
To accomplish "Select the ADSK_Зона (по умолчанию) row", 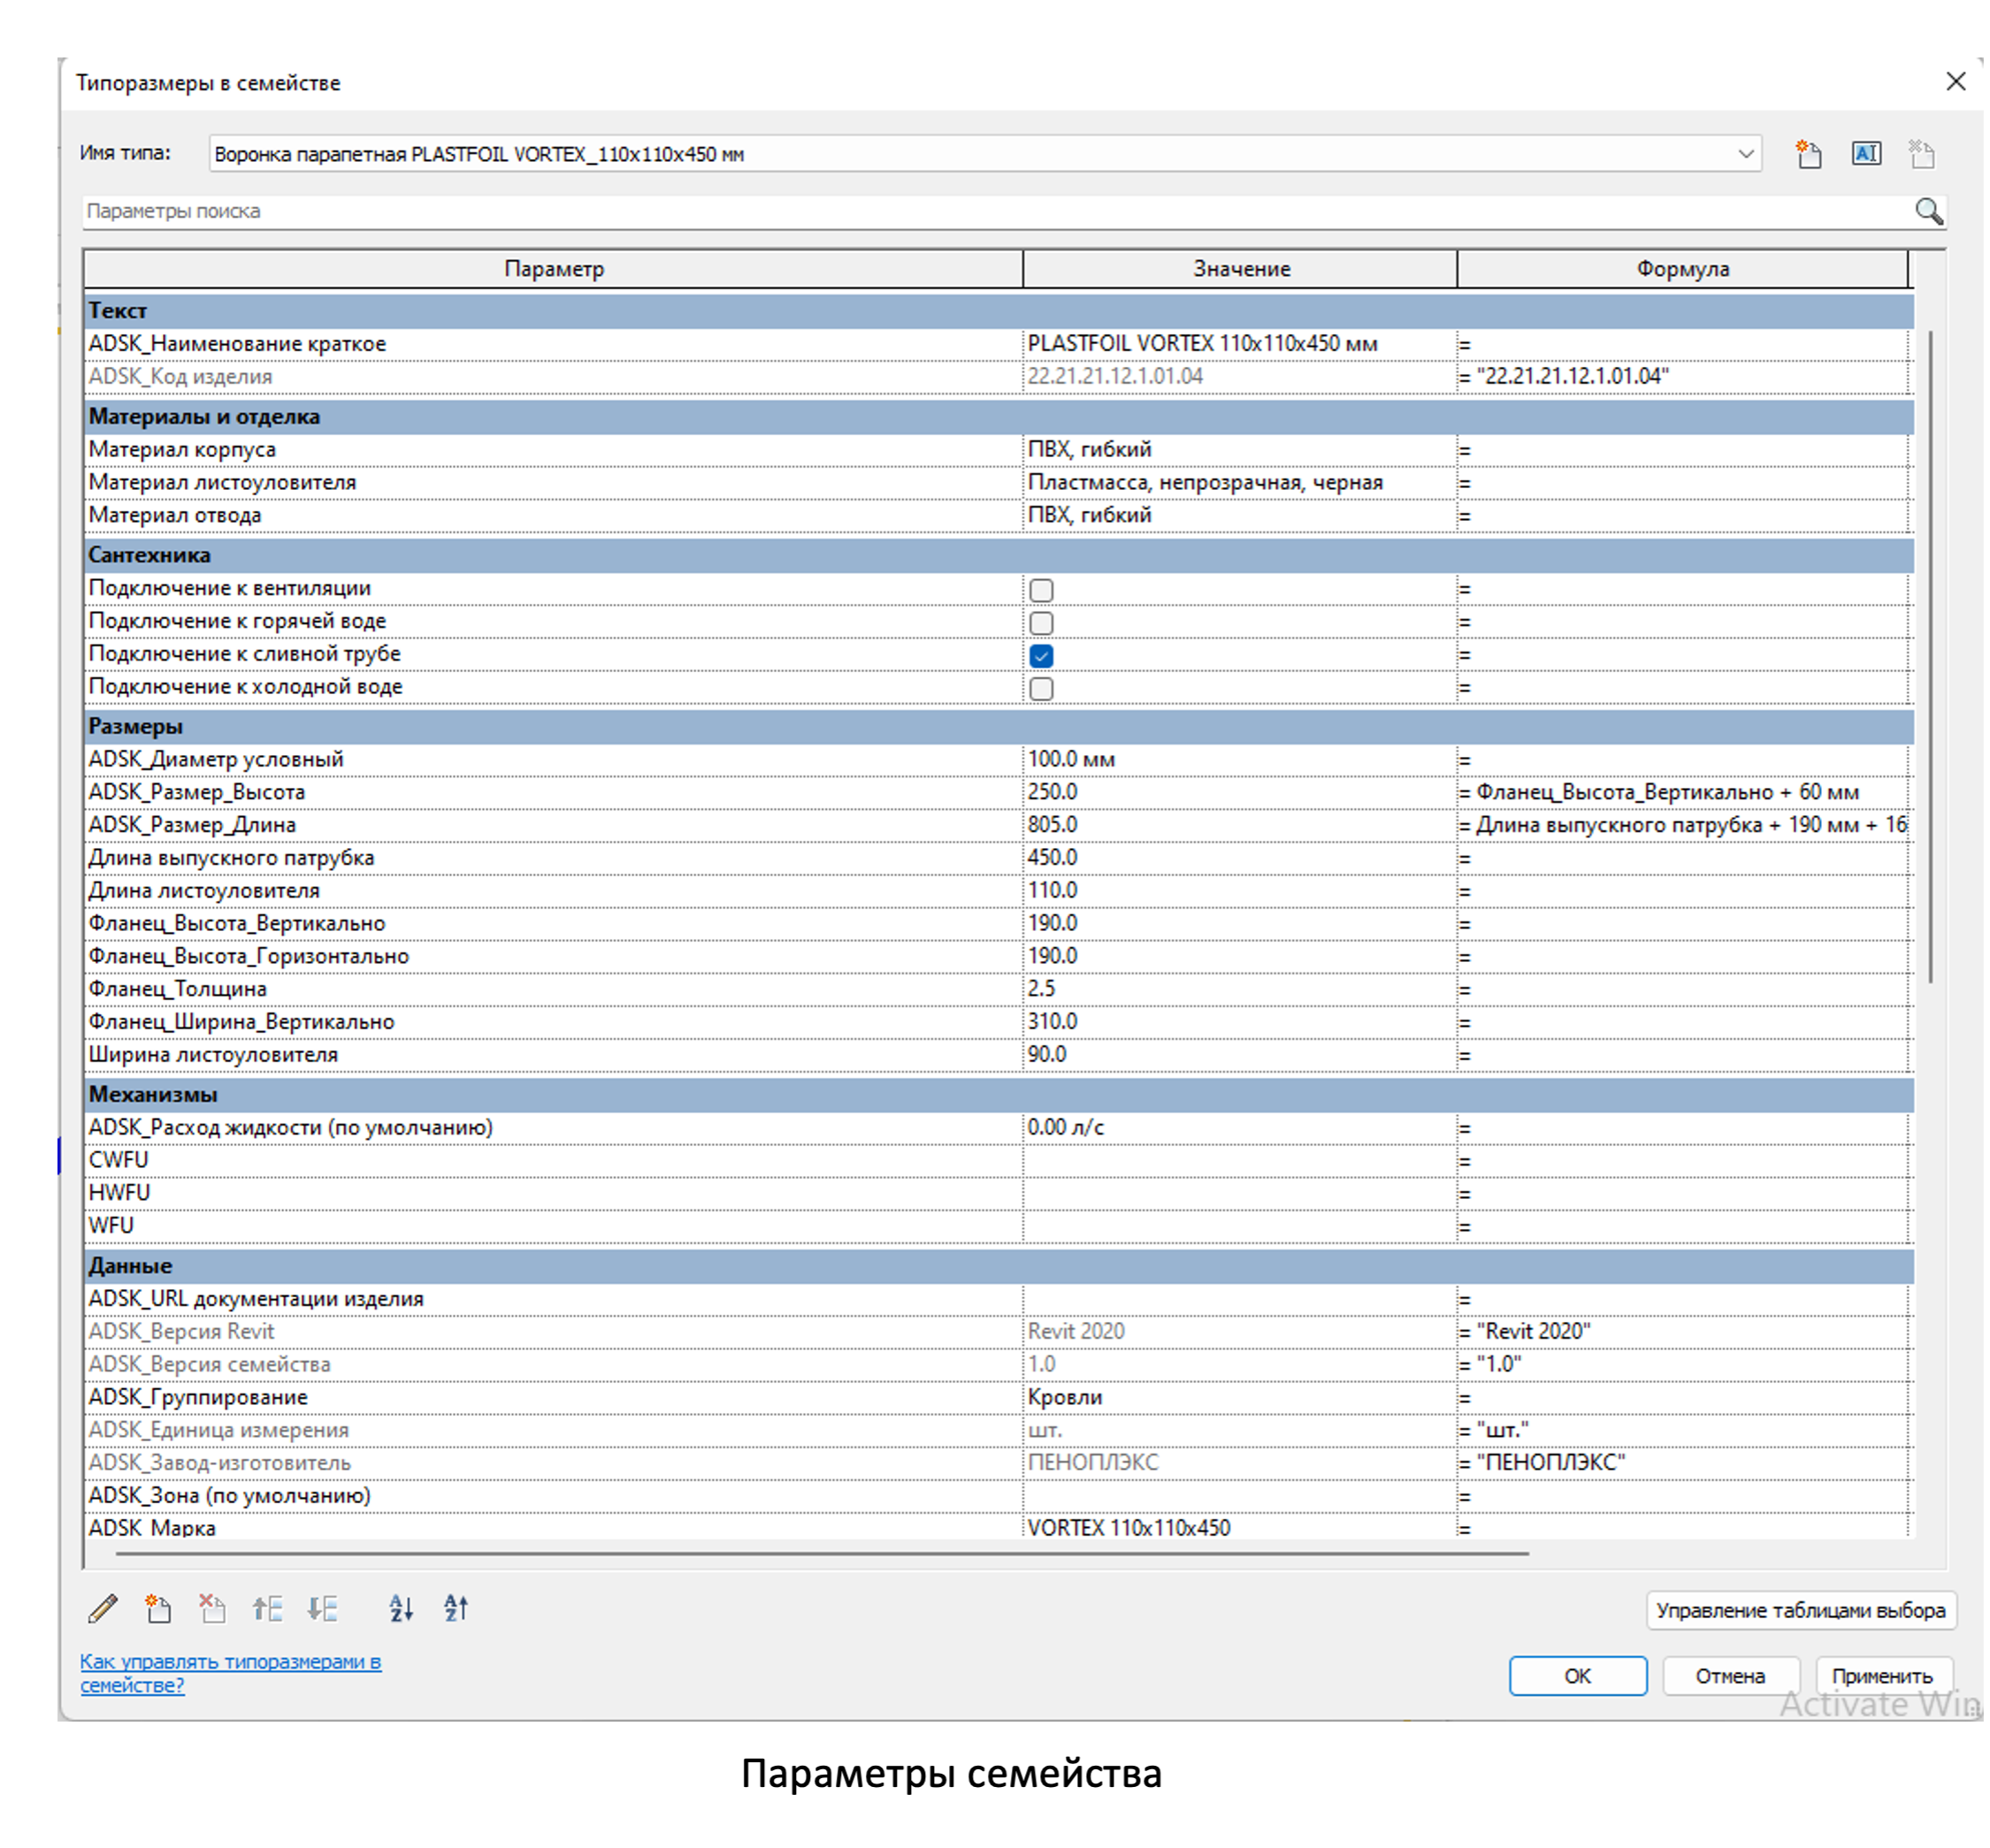I will point(997,1496).
